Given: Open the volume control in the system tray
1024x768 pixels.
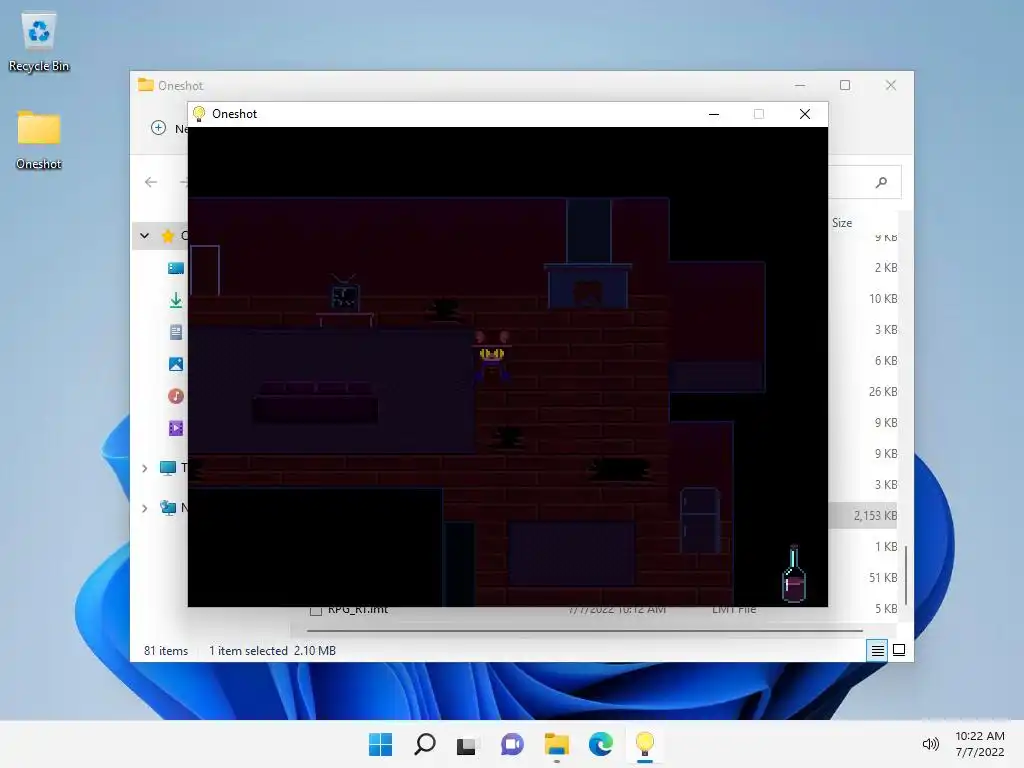Looking at the screenshot, I should pos(930,744).
